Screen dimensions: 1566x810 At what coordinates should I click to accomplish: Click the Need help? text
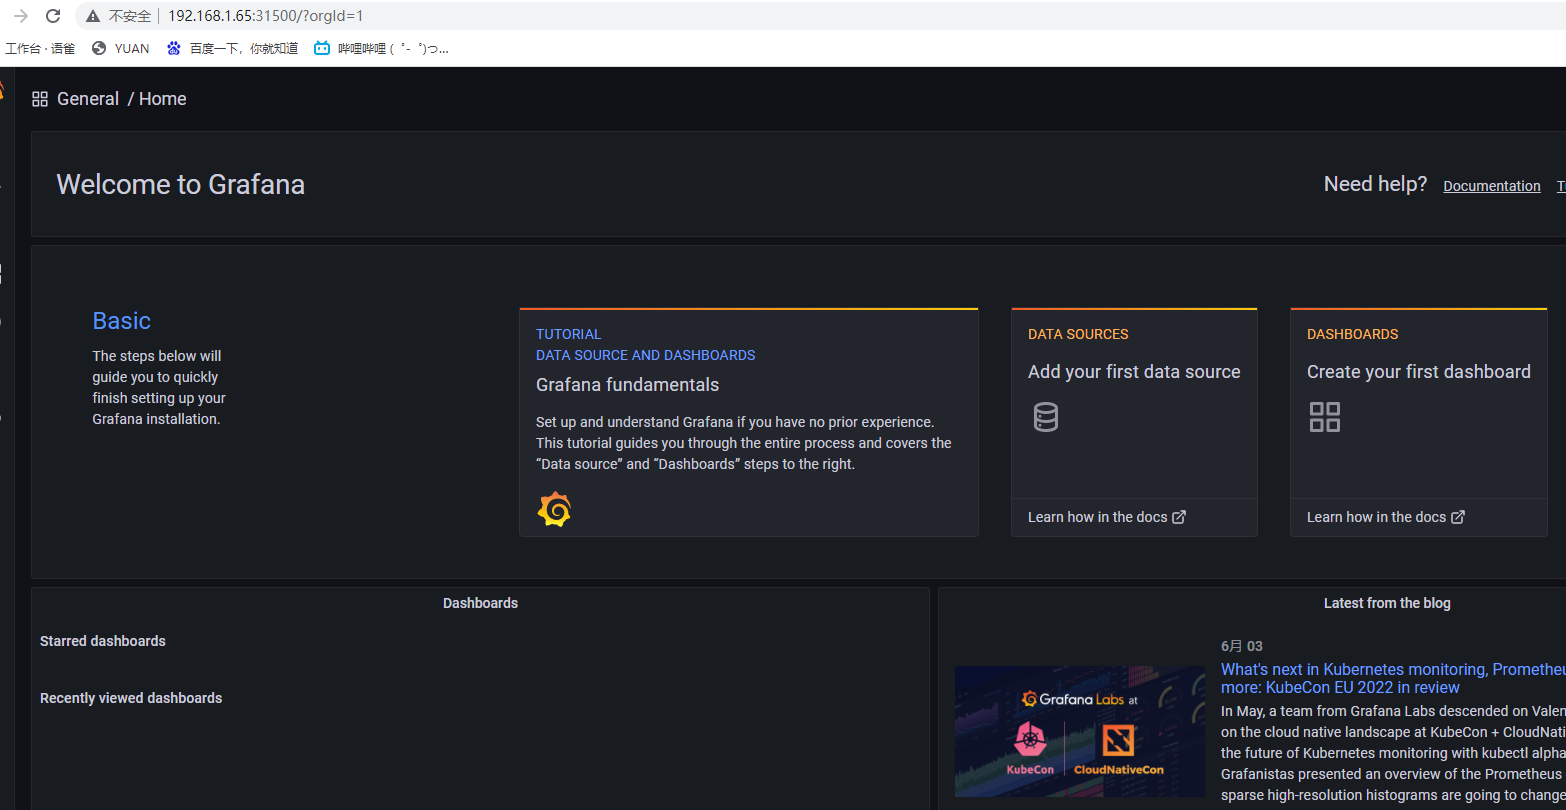click(1376, 184)
